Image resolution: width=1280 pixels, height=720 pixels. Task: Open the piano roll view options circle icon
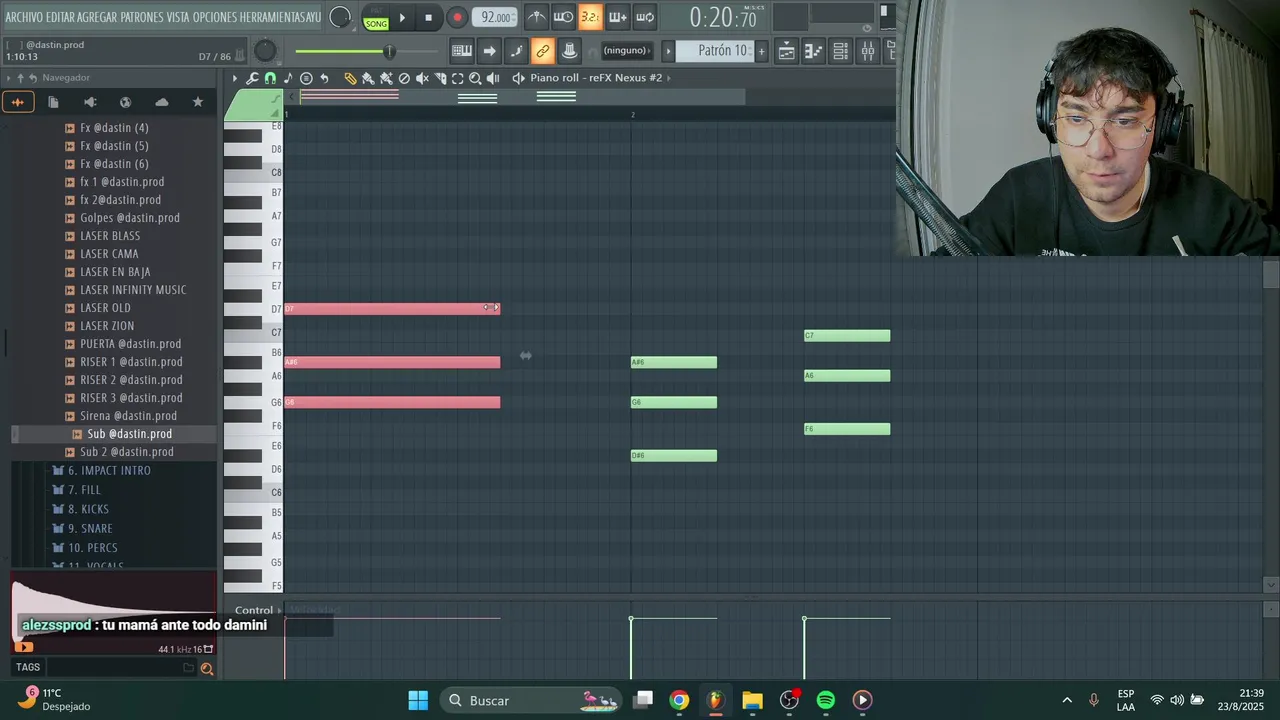click(x=306, y=78)
